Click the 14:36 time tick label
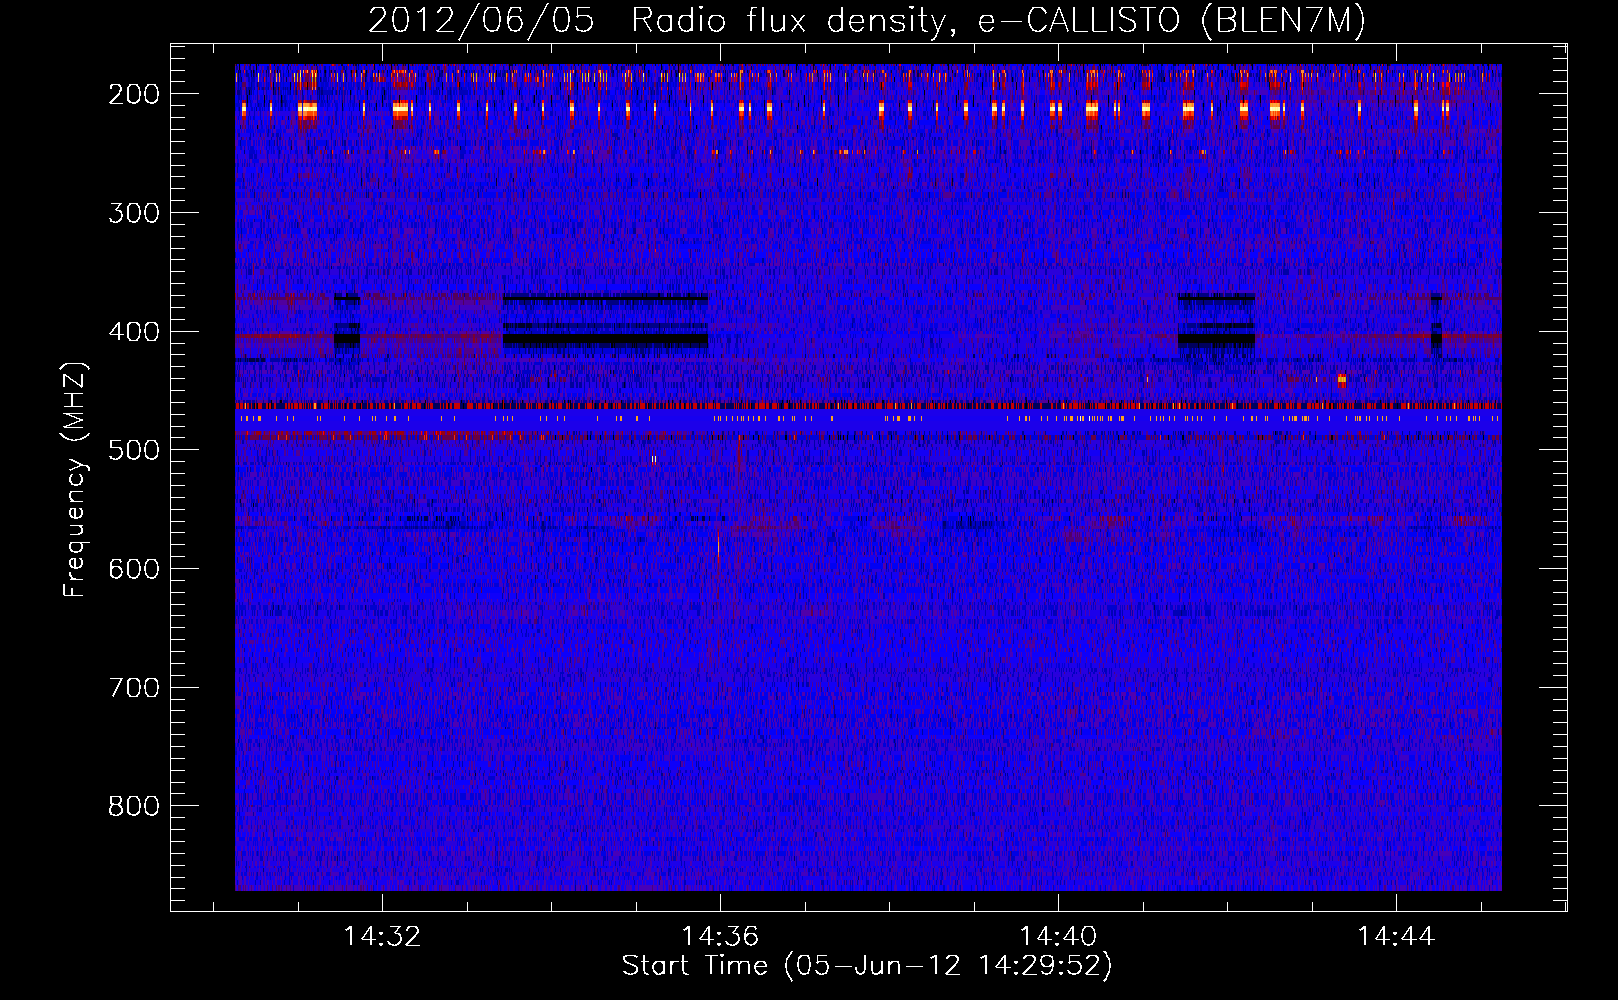Screen dimensions: 1618x1000 [x=720, y=937]
